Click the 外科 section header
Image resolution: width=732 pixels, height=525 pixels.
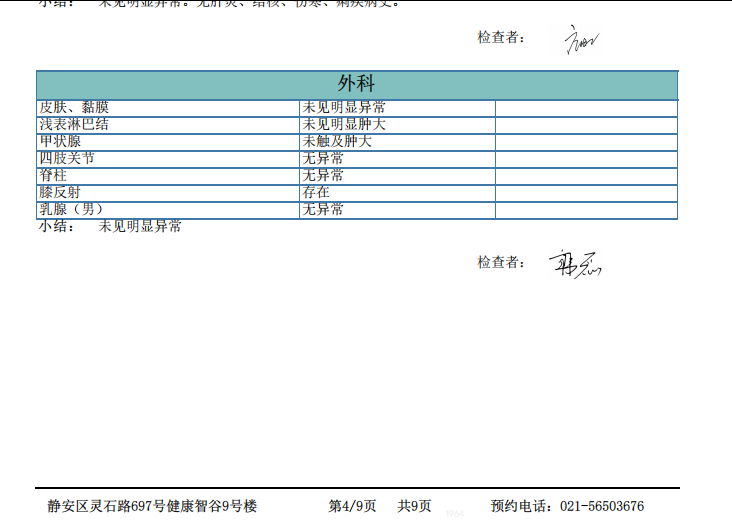(x=356, y=85)
